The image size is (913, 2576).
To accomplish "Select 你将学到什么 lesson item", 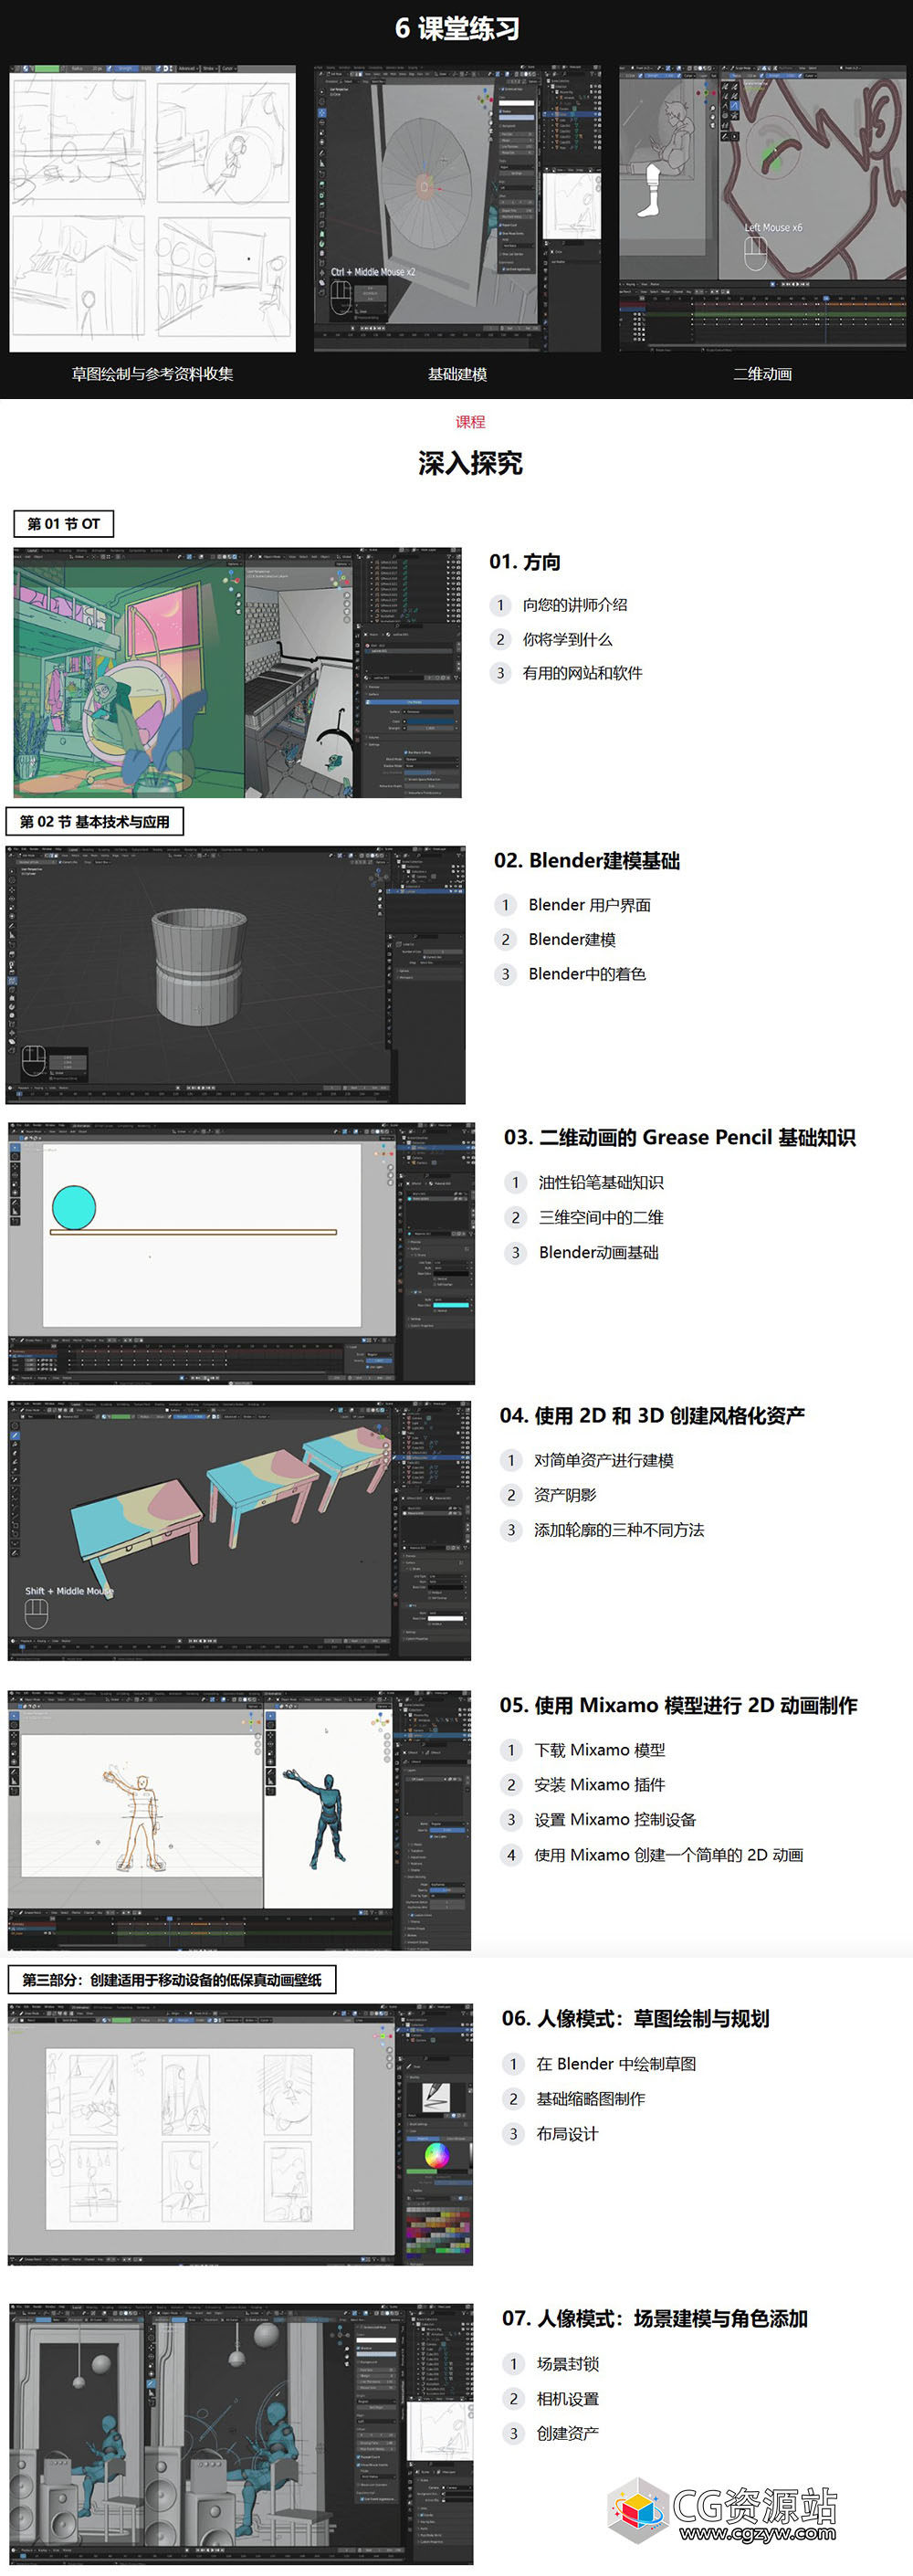I will pyautogui.click(x=567, y=639).
